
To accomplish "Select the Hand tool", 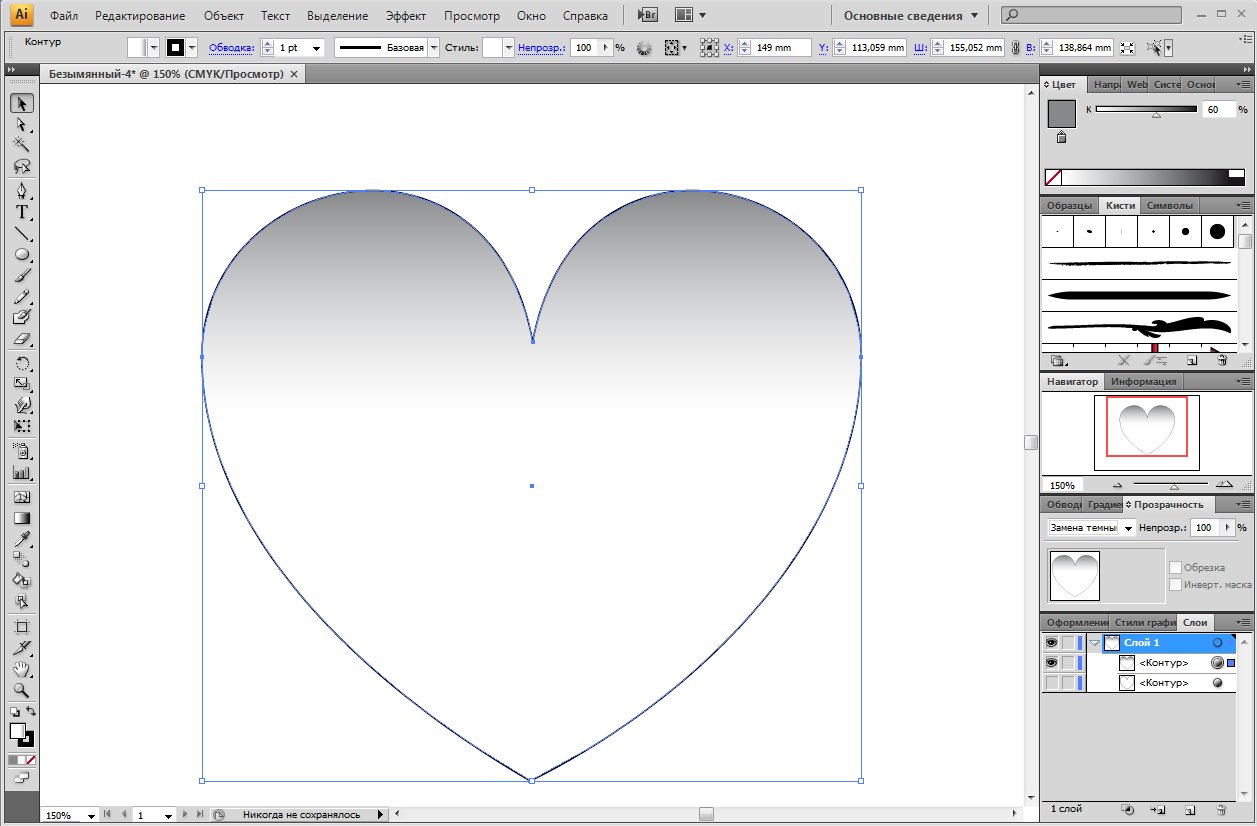I will click(21, 669).
